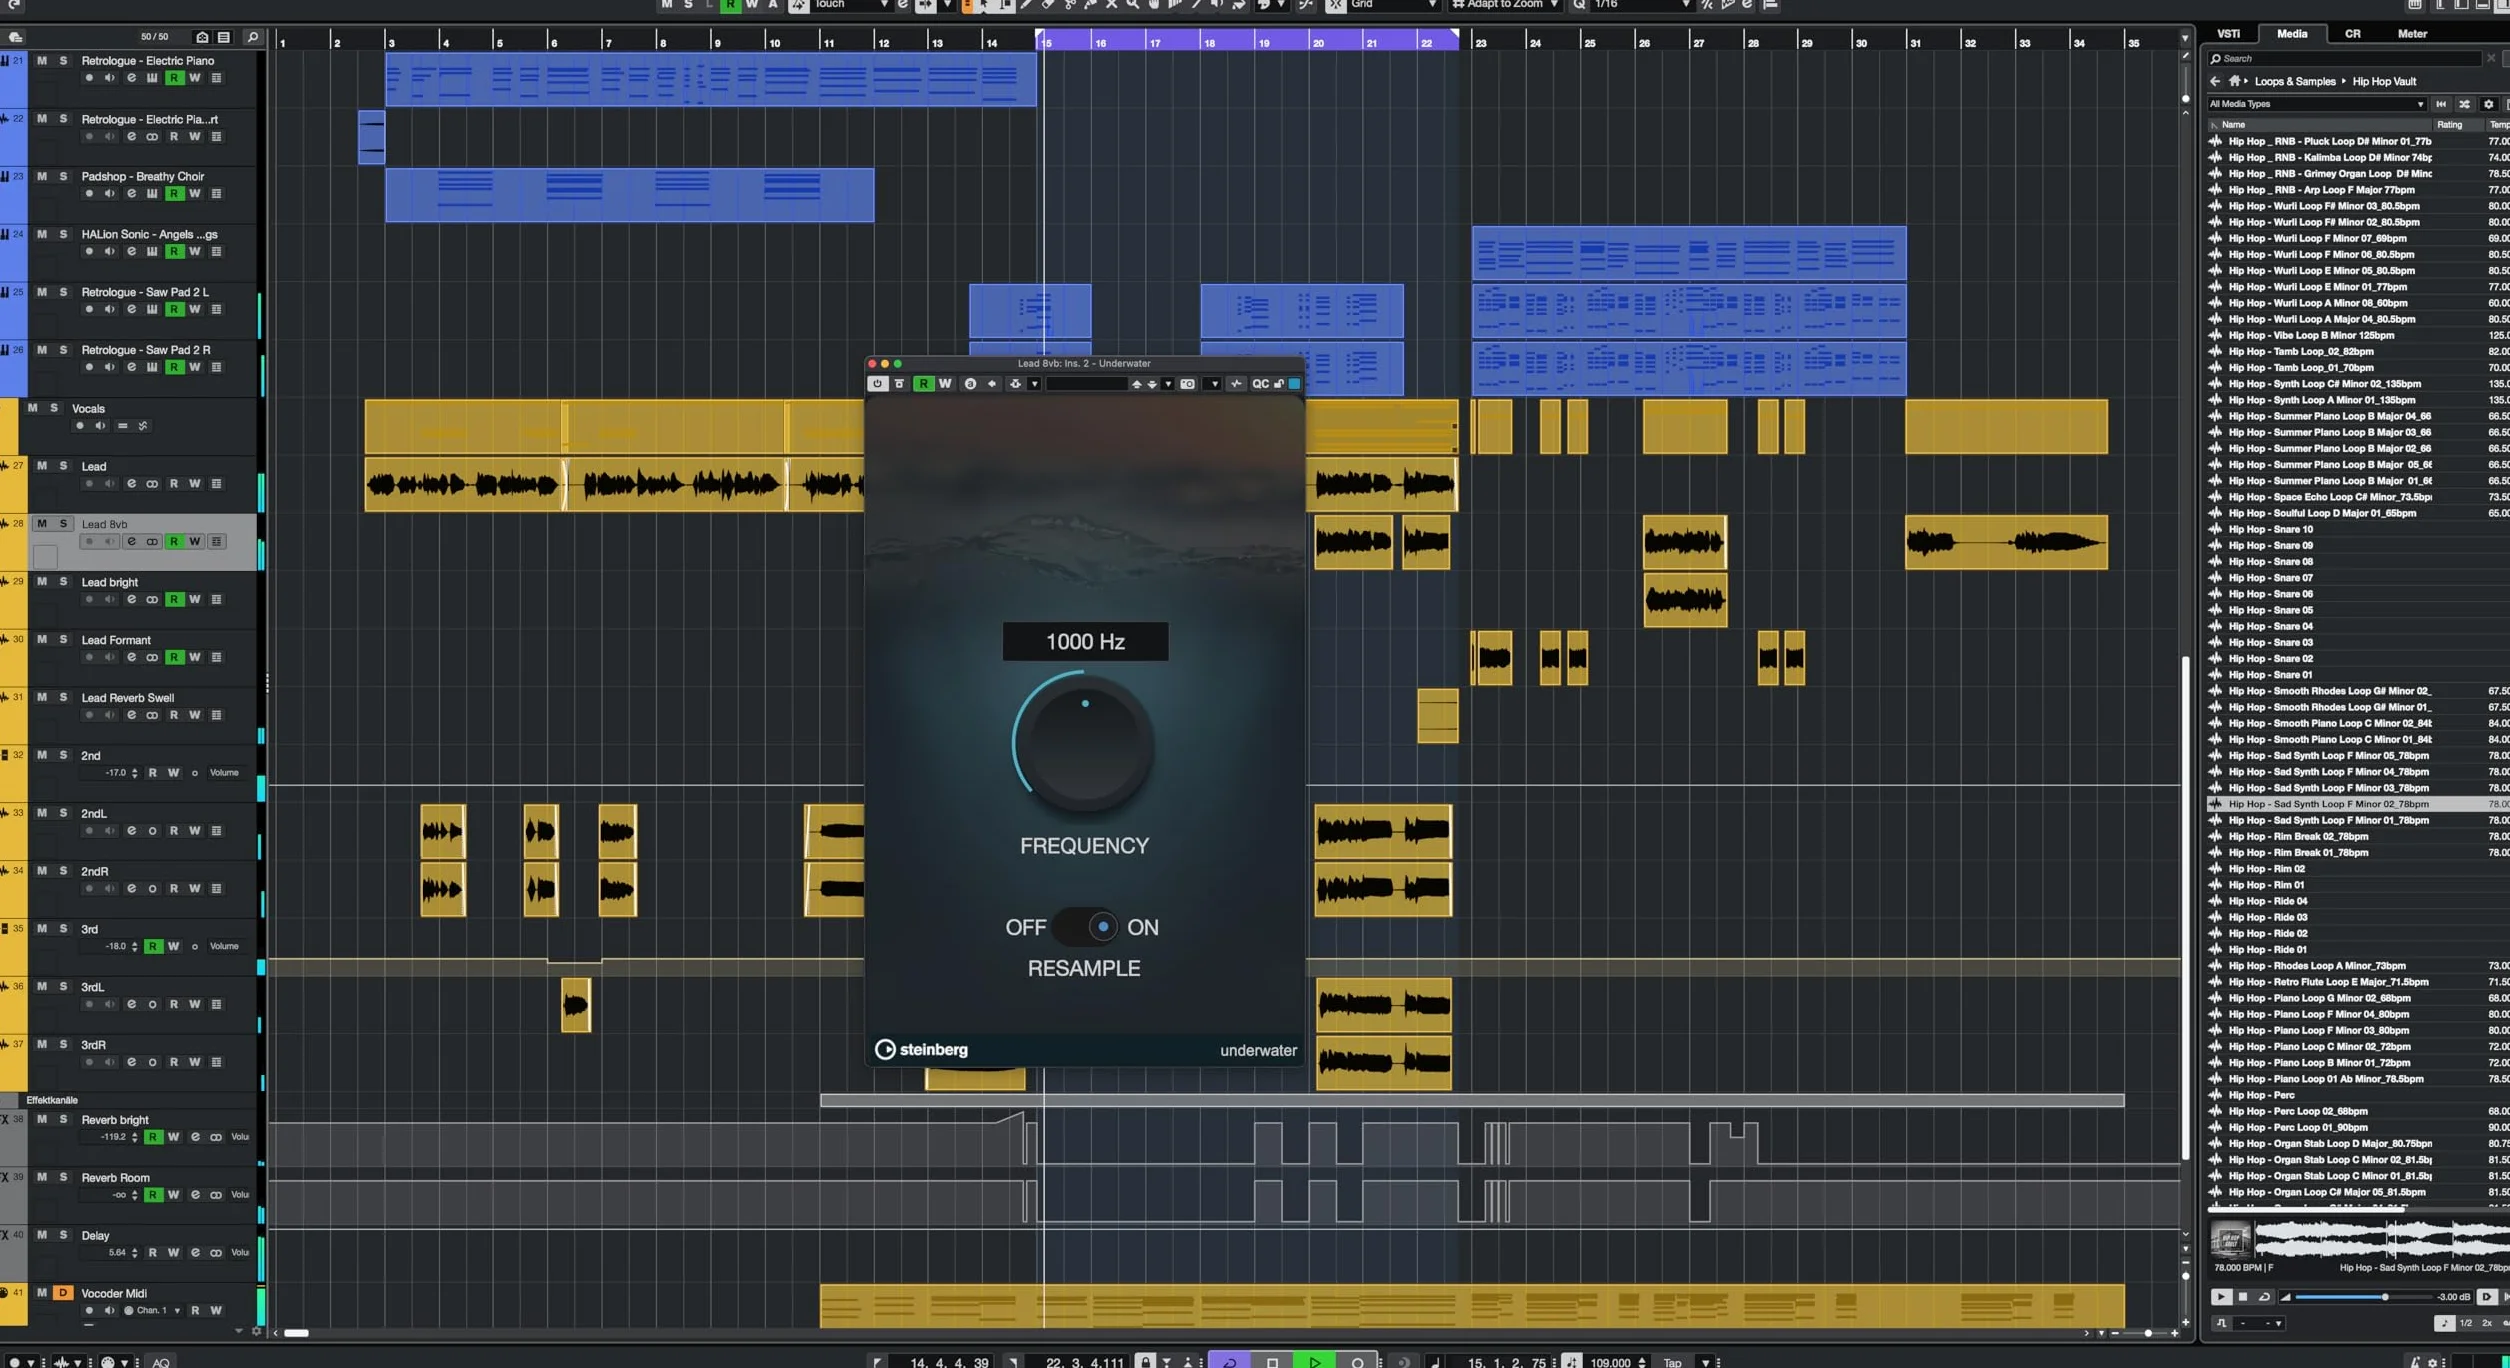
Task: Click the camera snapshot icon in plugin header
Action: pyautogui.click(x=1187, y=384)
